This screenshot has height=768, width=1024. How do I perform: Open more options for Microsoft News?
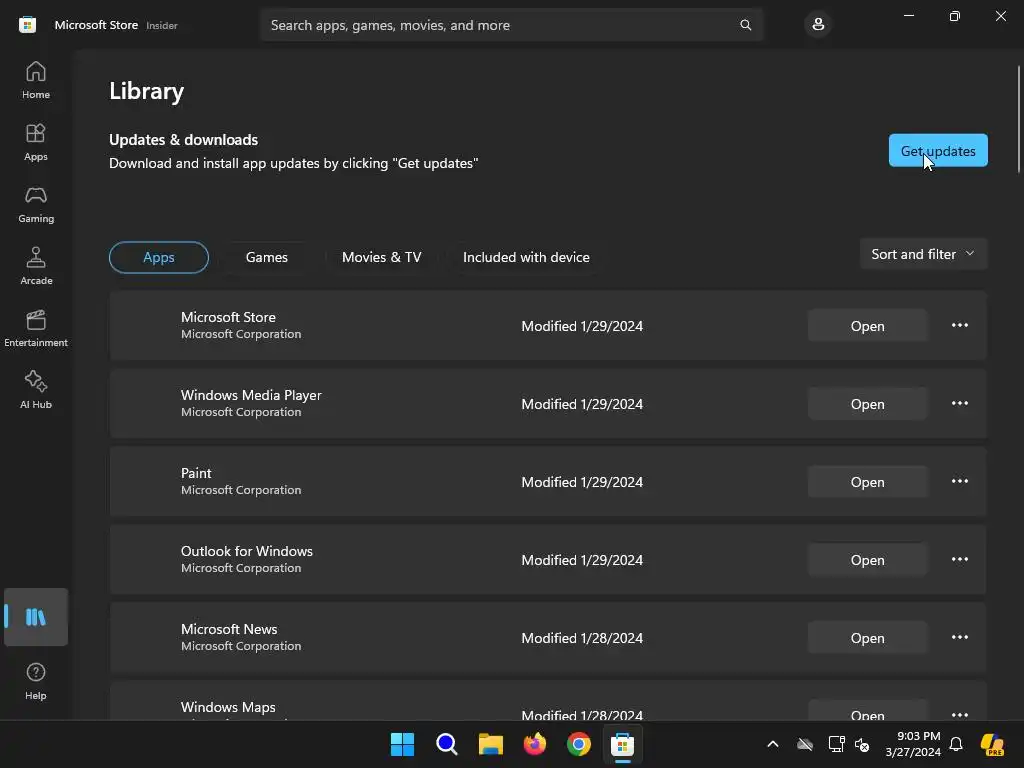959,637
